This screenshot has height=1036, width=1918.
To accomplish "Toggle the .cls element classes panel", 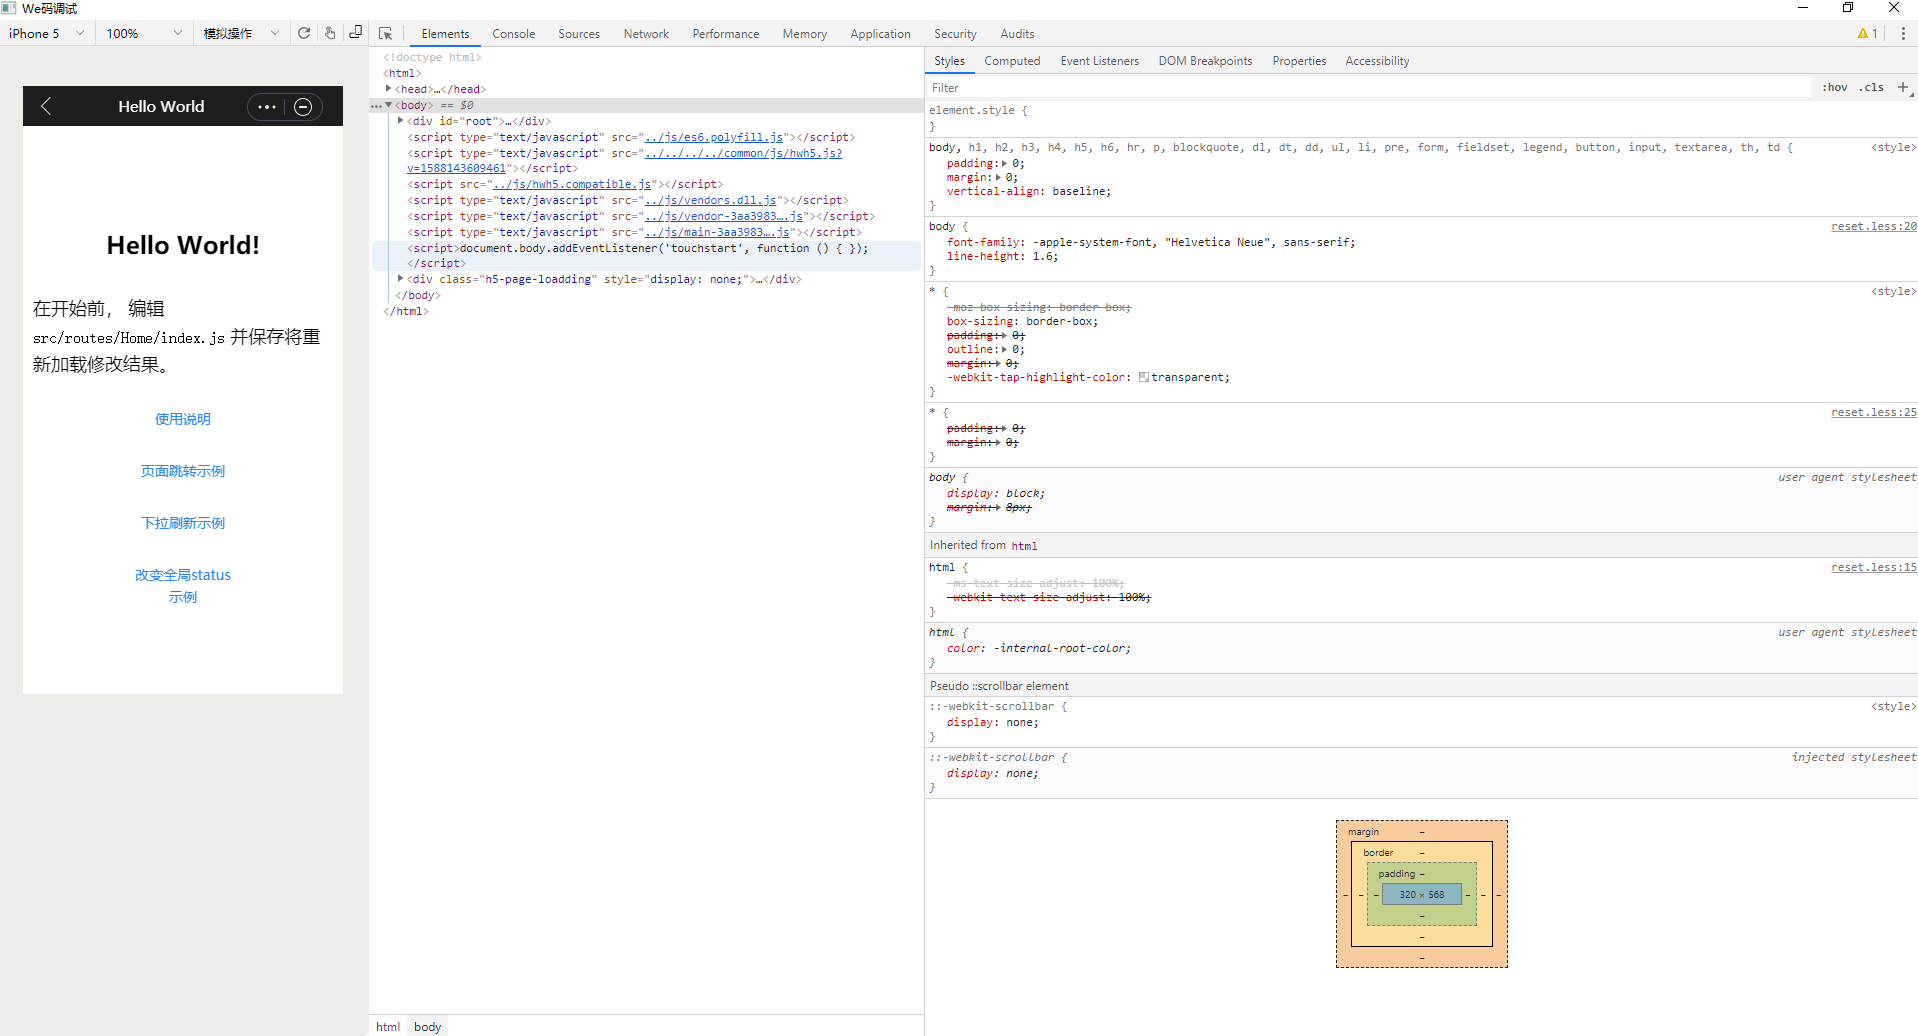I will coord(1871,87).
